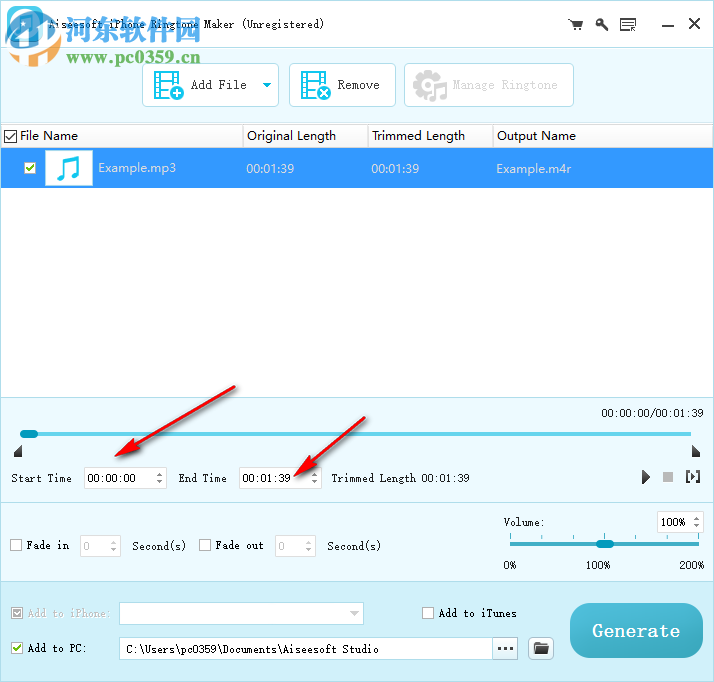Click the Generate button
The image size is (714, 682).
(636, 631)
